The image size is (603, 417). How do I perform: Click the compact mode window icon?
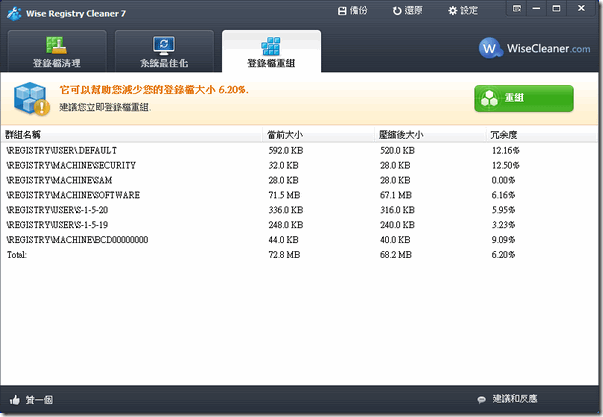[517, 8]
